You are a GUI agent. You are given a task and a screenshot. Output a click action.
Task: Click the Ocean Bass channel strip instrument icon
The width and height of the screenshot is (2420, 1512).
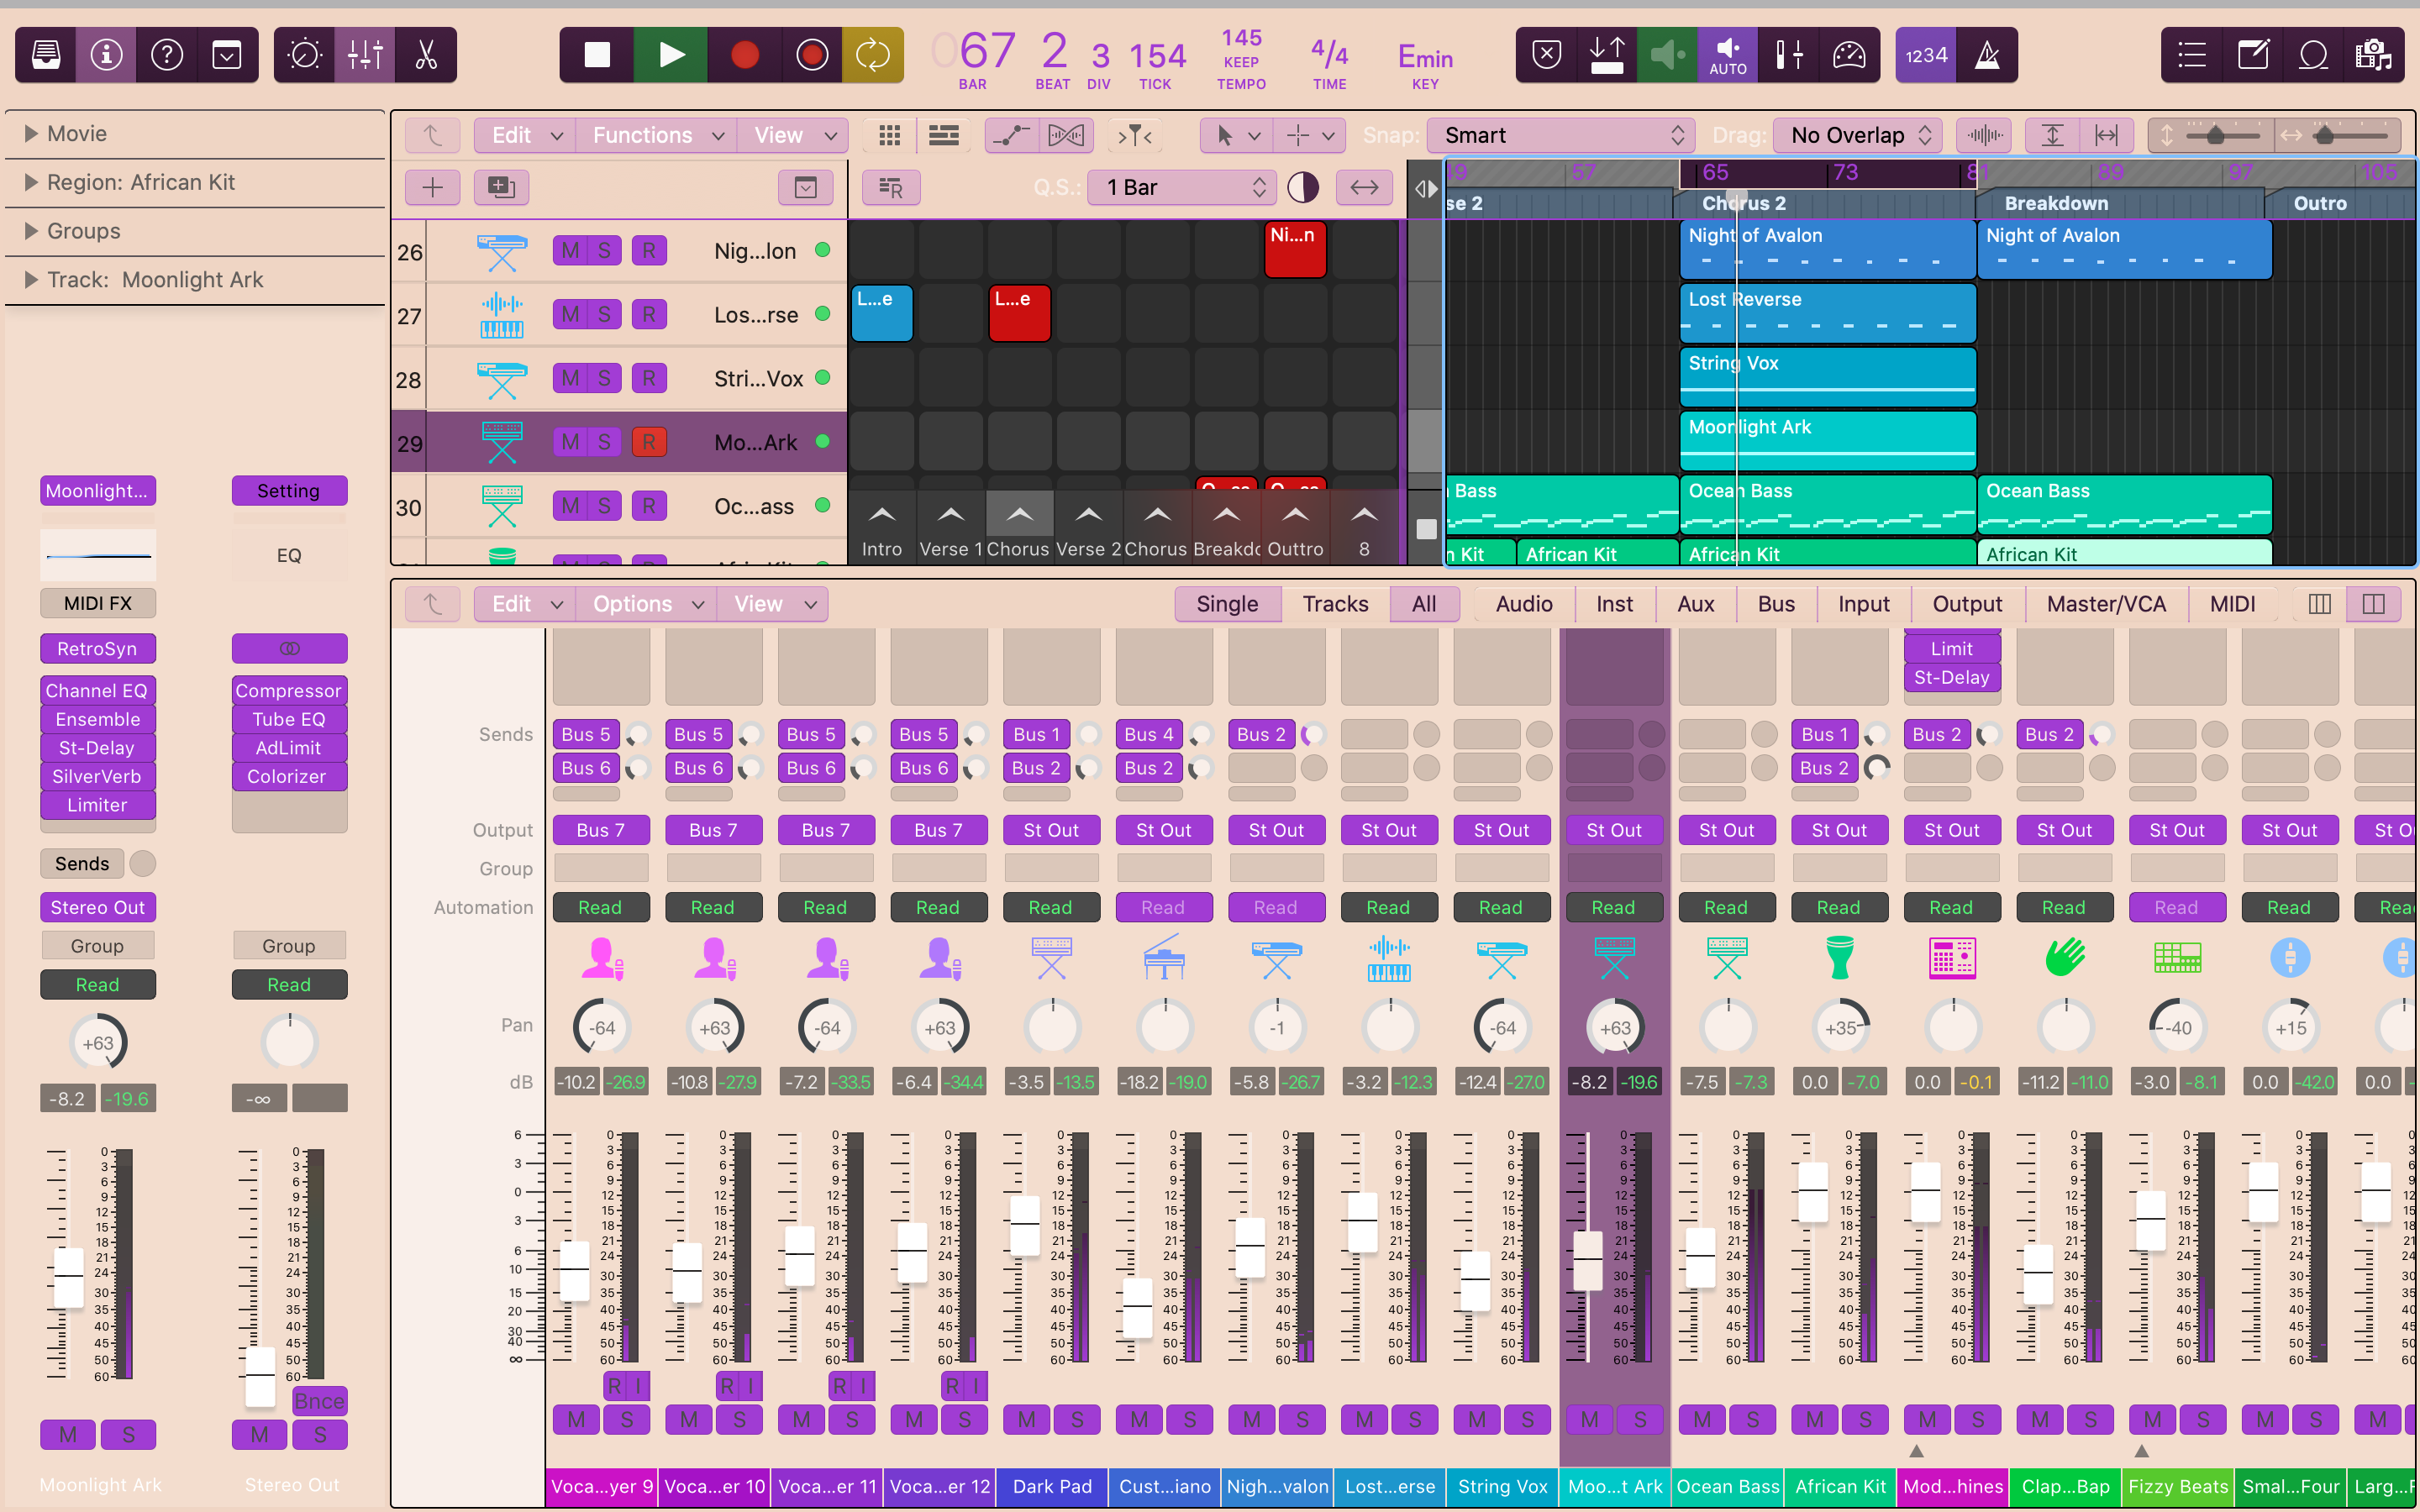pyautogui.click(x=1726, y=958)
